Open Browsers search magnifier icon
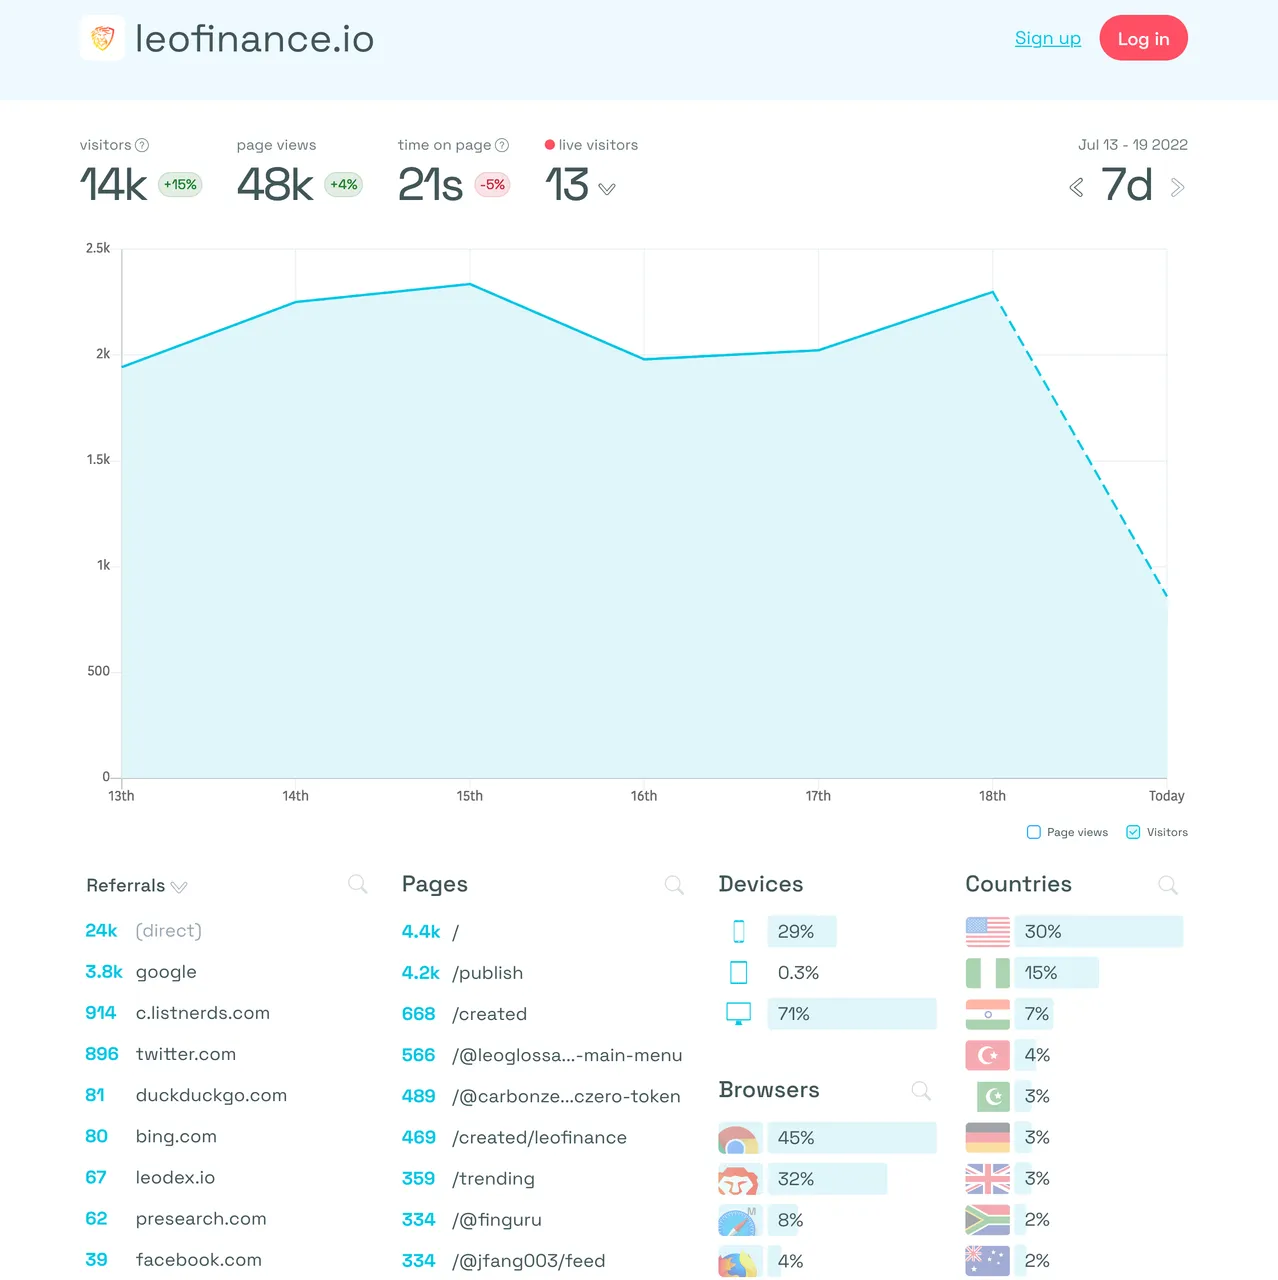 coord(921,1091)
